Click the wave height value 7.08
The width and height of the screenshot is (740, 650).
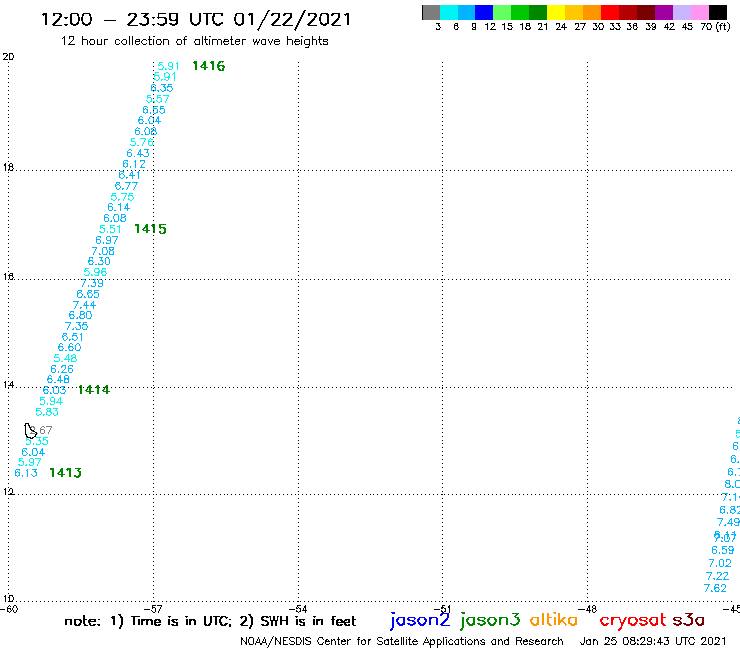tap(103, 252)
